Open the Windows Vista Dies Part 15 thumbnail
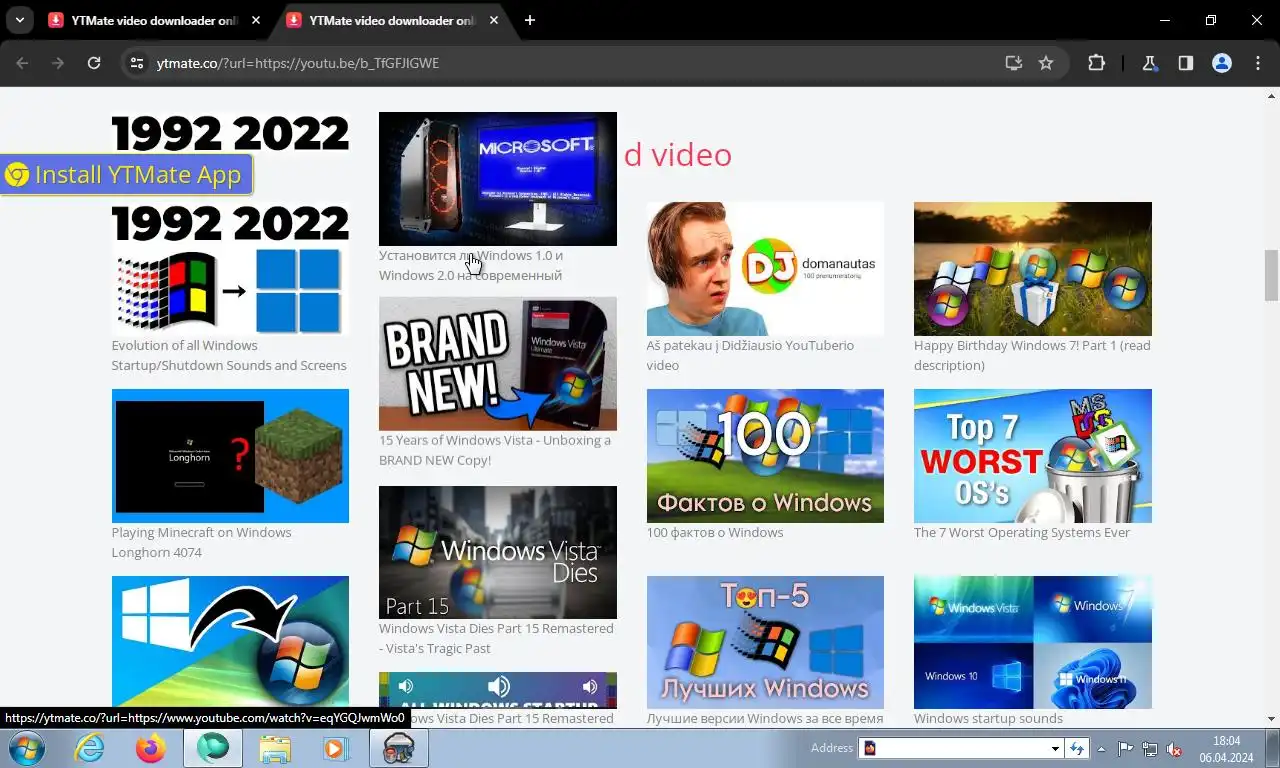Viewport: 1280px width, 768px height. pos(498,552)
